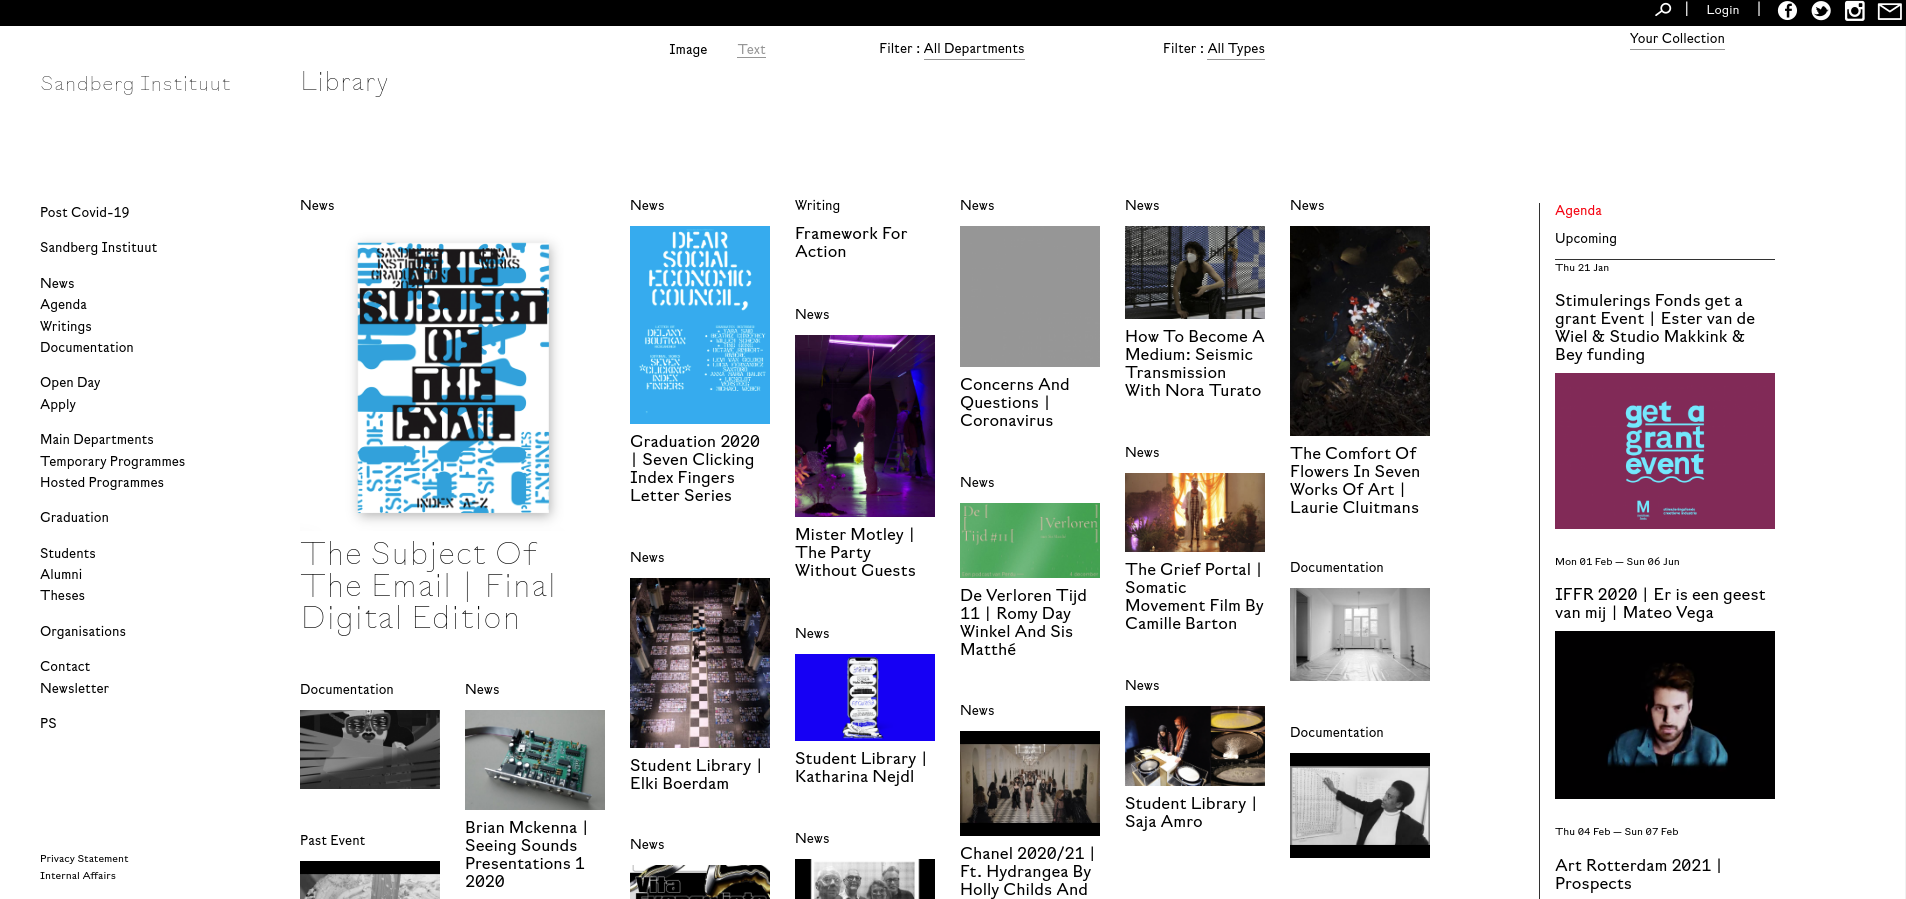
Task: Open Framework For Action writing
Action: point(850,243)
